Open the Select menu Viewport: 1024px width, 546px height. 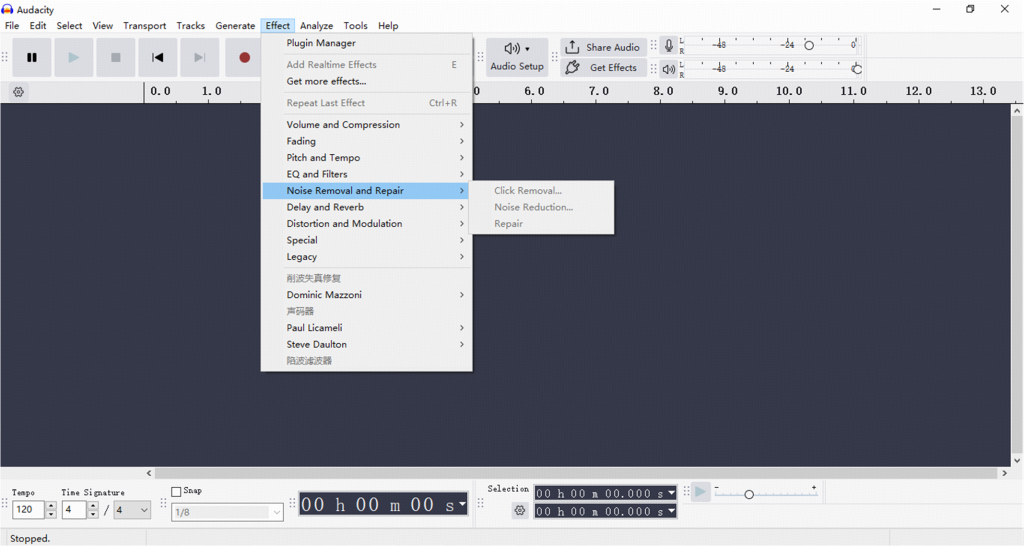coord(69,25)
